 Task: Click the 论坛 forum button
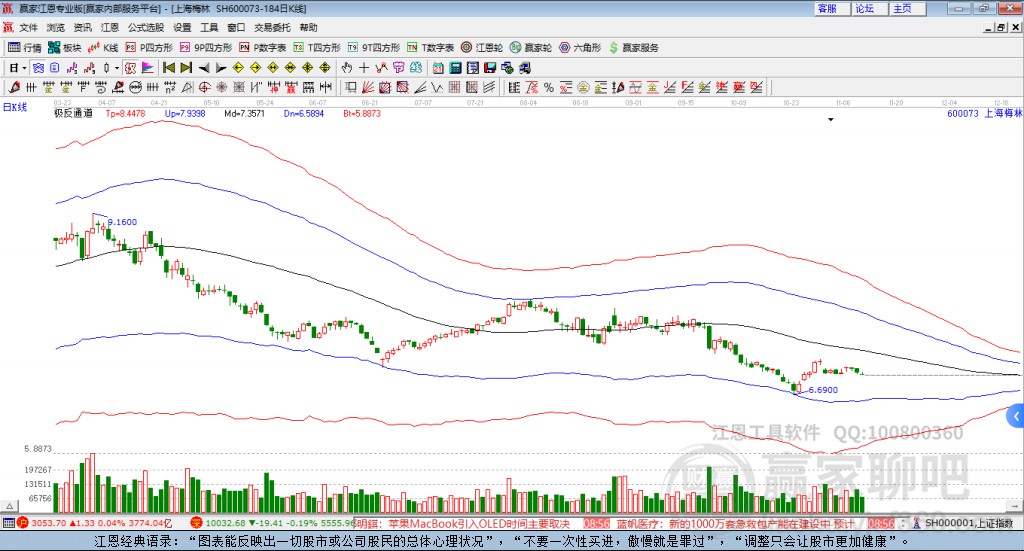(864, 8)
